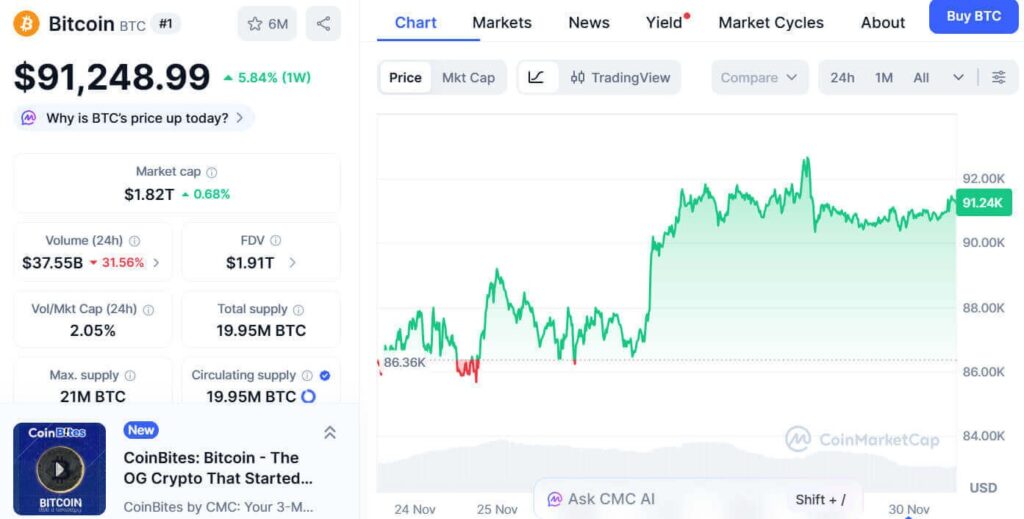The height and width of the screenshot is (519, 1024).
Task: Click the 91.24K current price marker
Action: pos(983,203)
